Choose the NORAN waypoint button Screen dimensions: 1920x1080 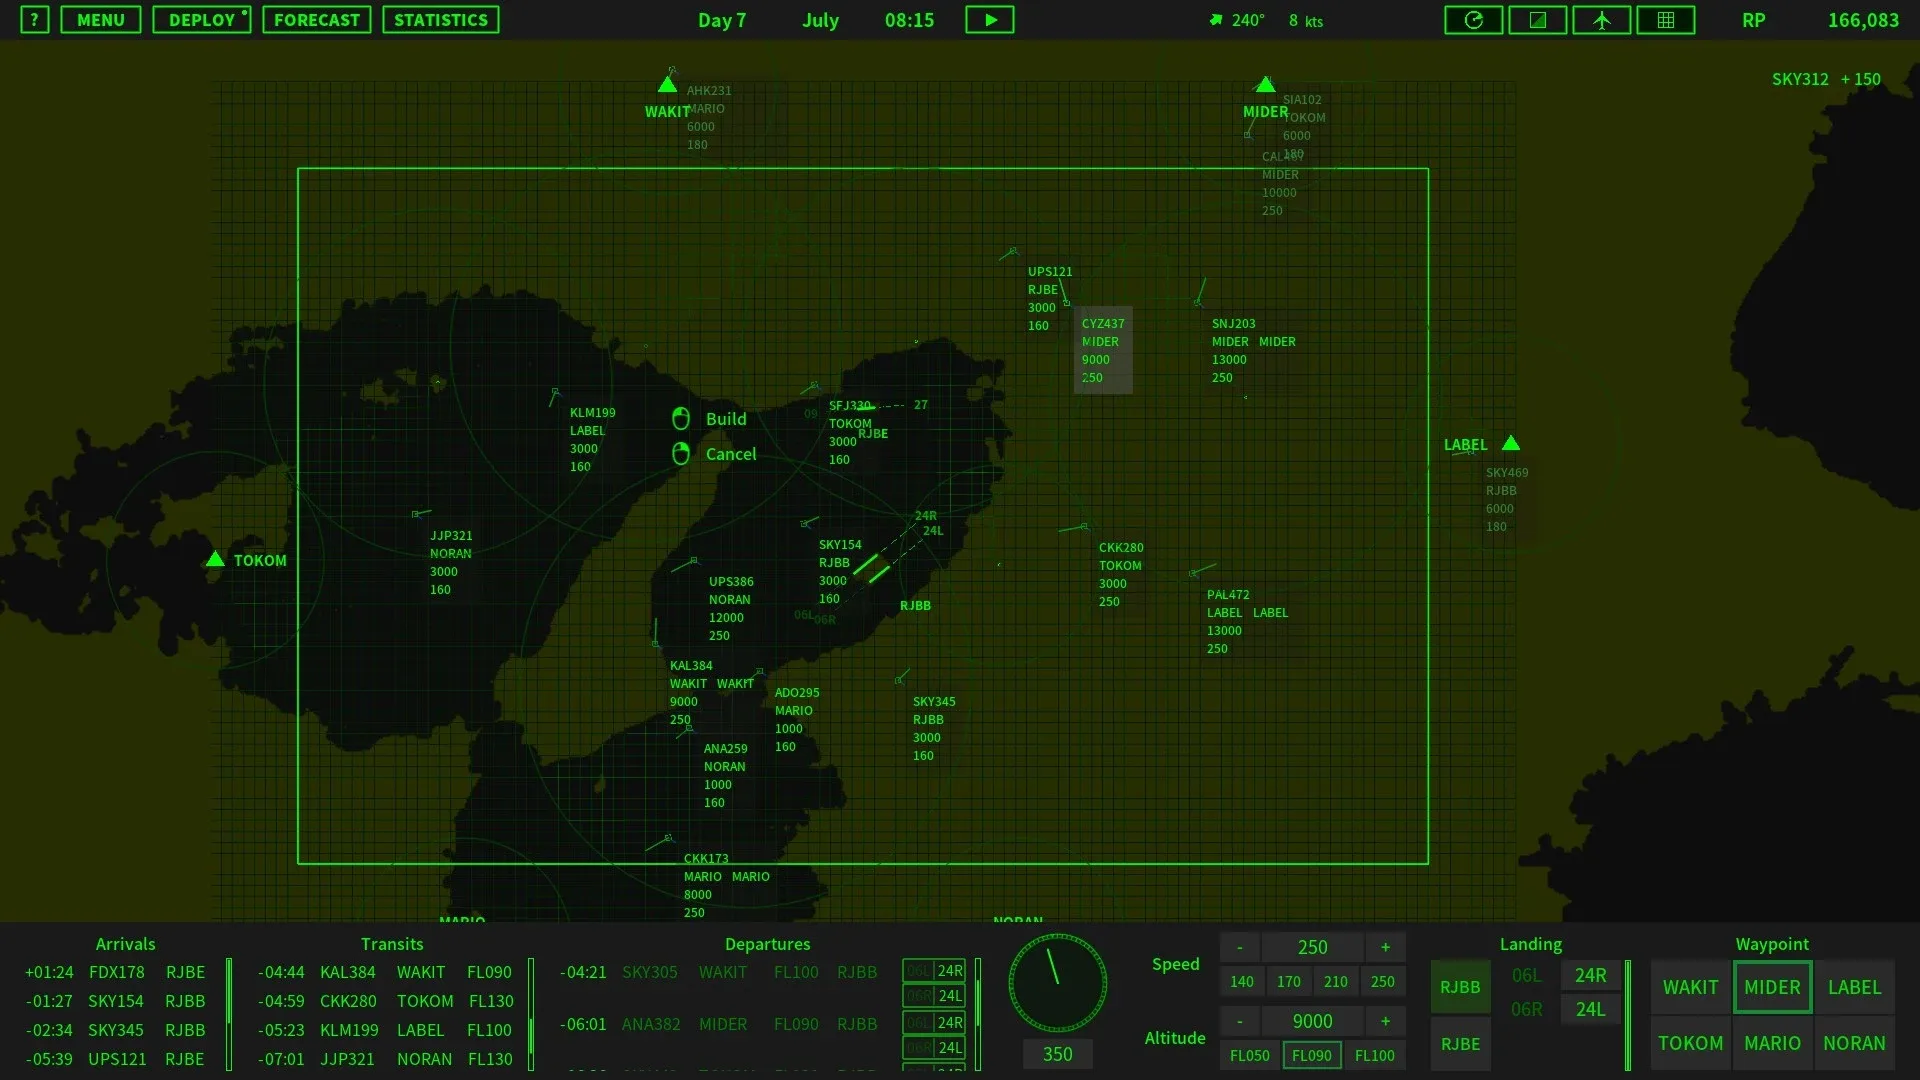point(1853,1043)
